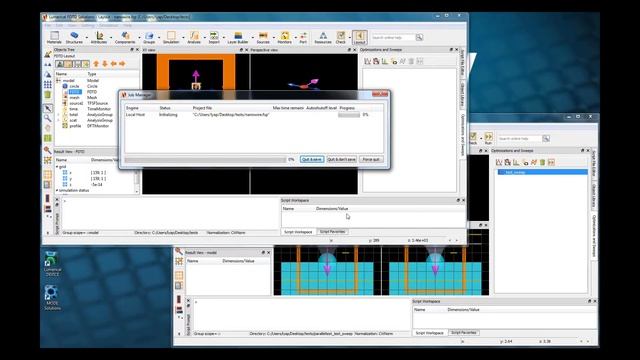Viewport: 640px width, 360px height.
Task: Close the Job Manager dialog
Action: click(x=380, y=94)
